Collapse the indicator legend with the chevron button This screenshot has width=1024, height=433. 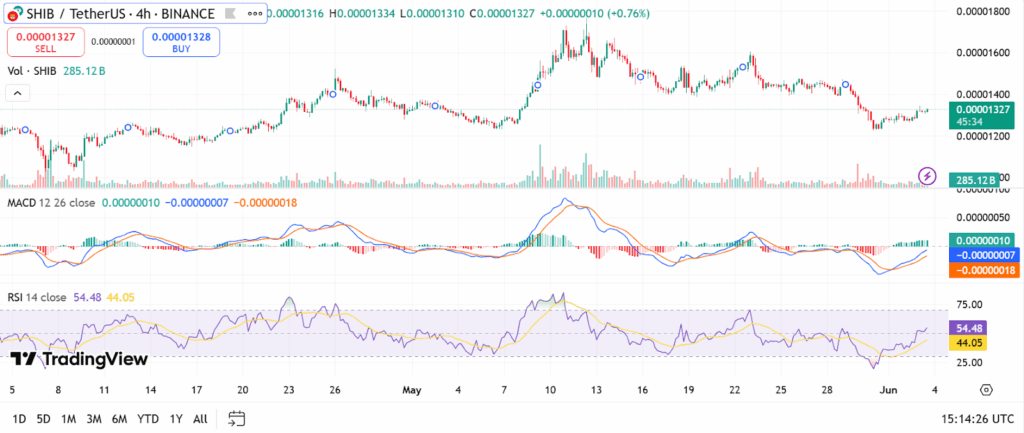pyautogui.click(x=18, y=94)
